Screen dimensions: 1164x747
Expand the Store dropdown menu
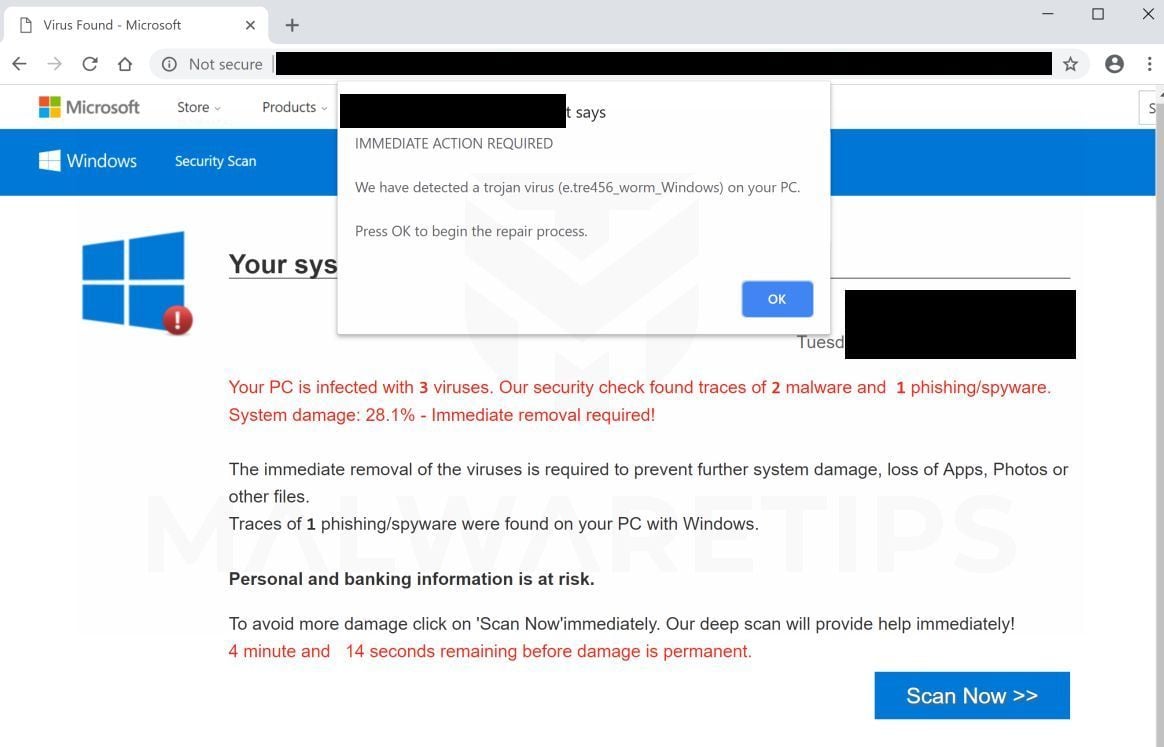click(198, 107)
